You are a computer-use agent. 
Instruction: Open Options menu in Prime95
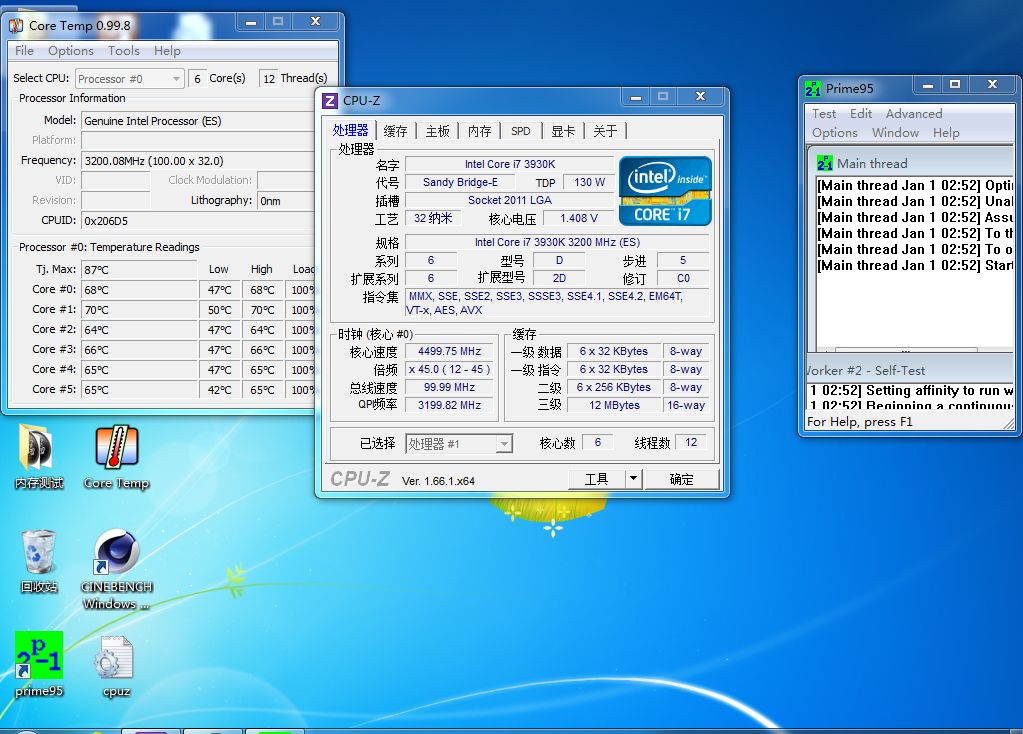[x=834, y=132]
